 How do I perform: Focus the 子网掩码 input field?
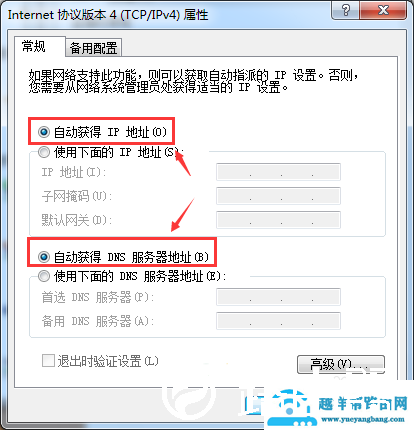click(278, 196)
